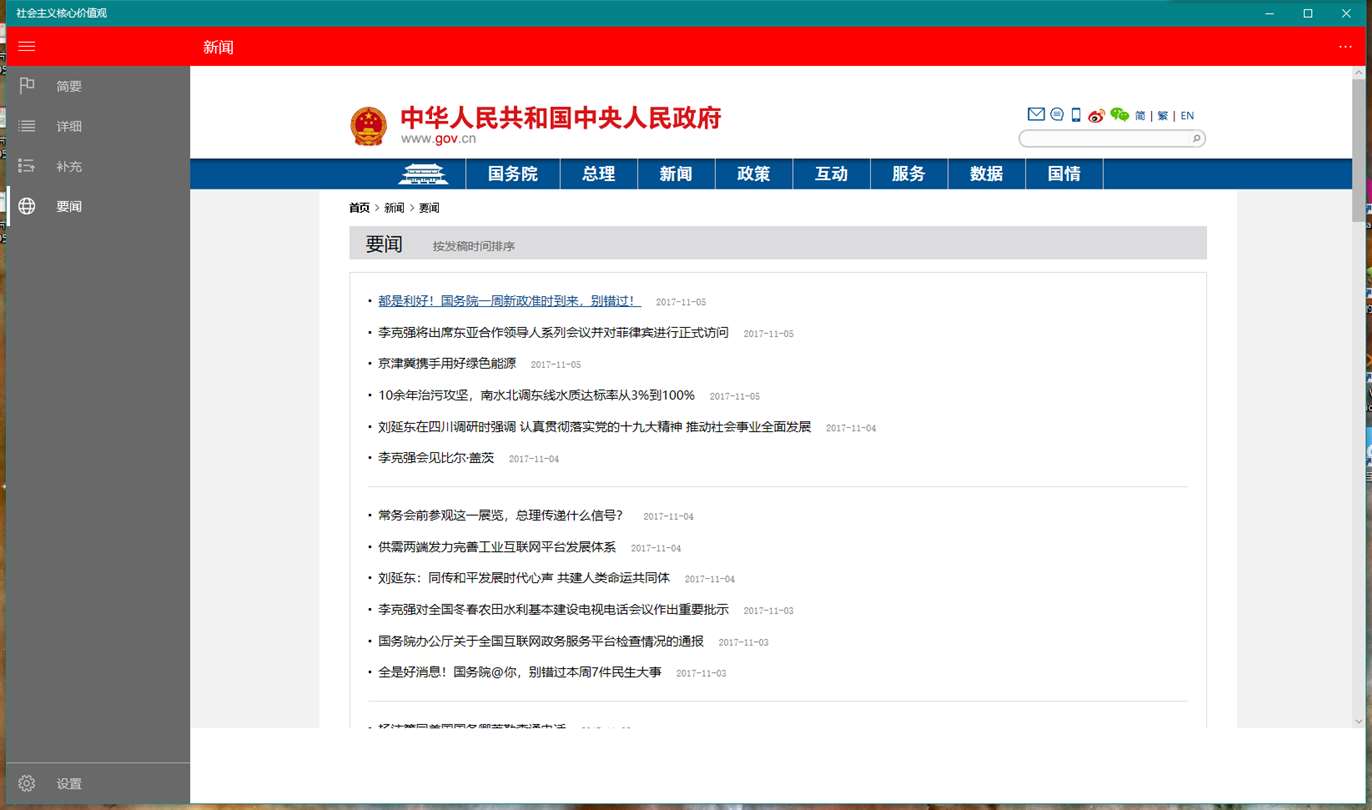Click the national emblem logo
This screenshot has width=1372, height=810.
click(368, 127)
